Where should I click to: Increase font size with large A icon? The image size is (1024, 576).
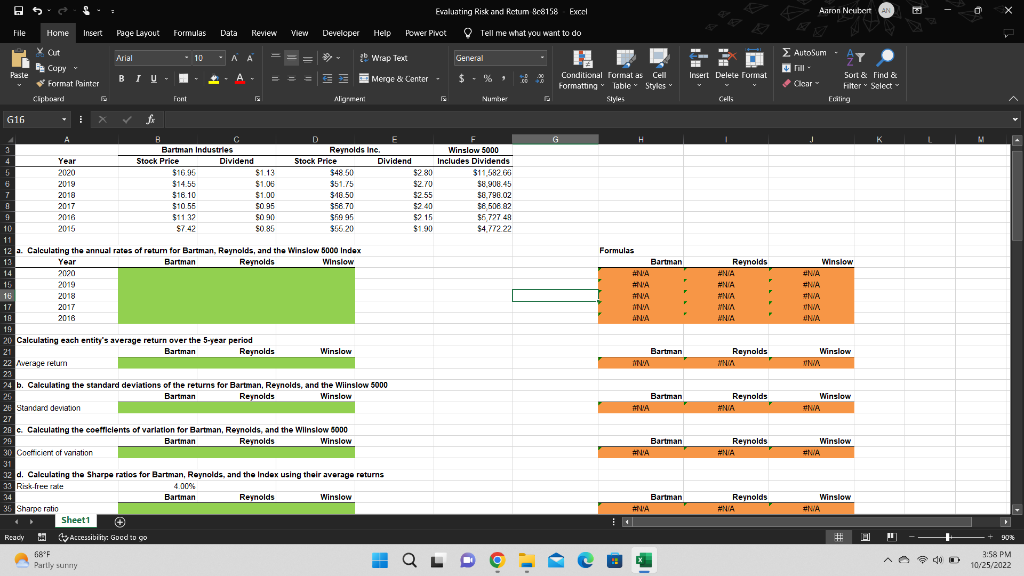234,58
